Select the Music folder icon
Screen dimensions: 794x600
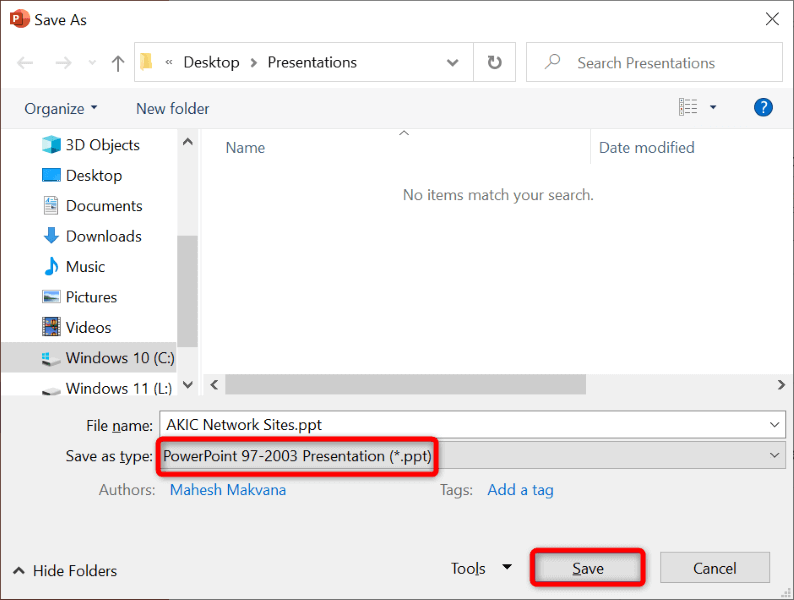pos(52,267)
